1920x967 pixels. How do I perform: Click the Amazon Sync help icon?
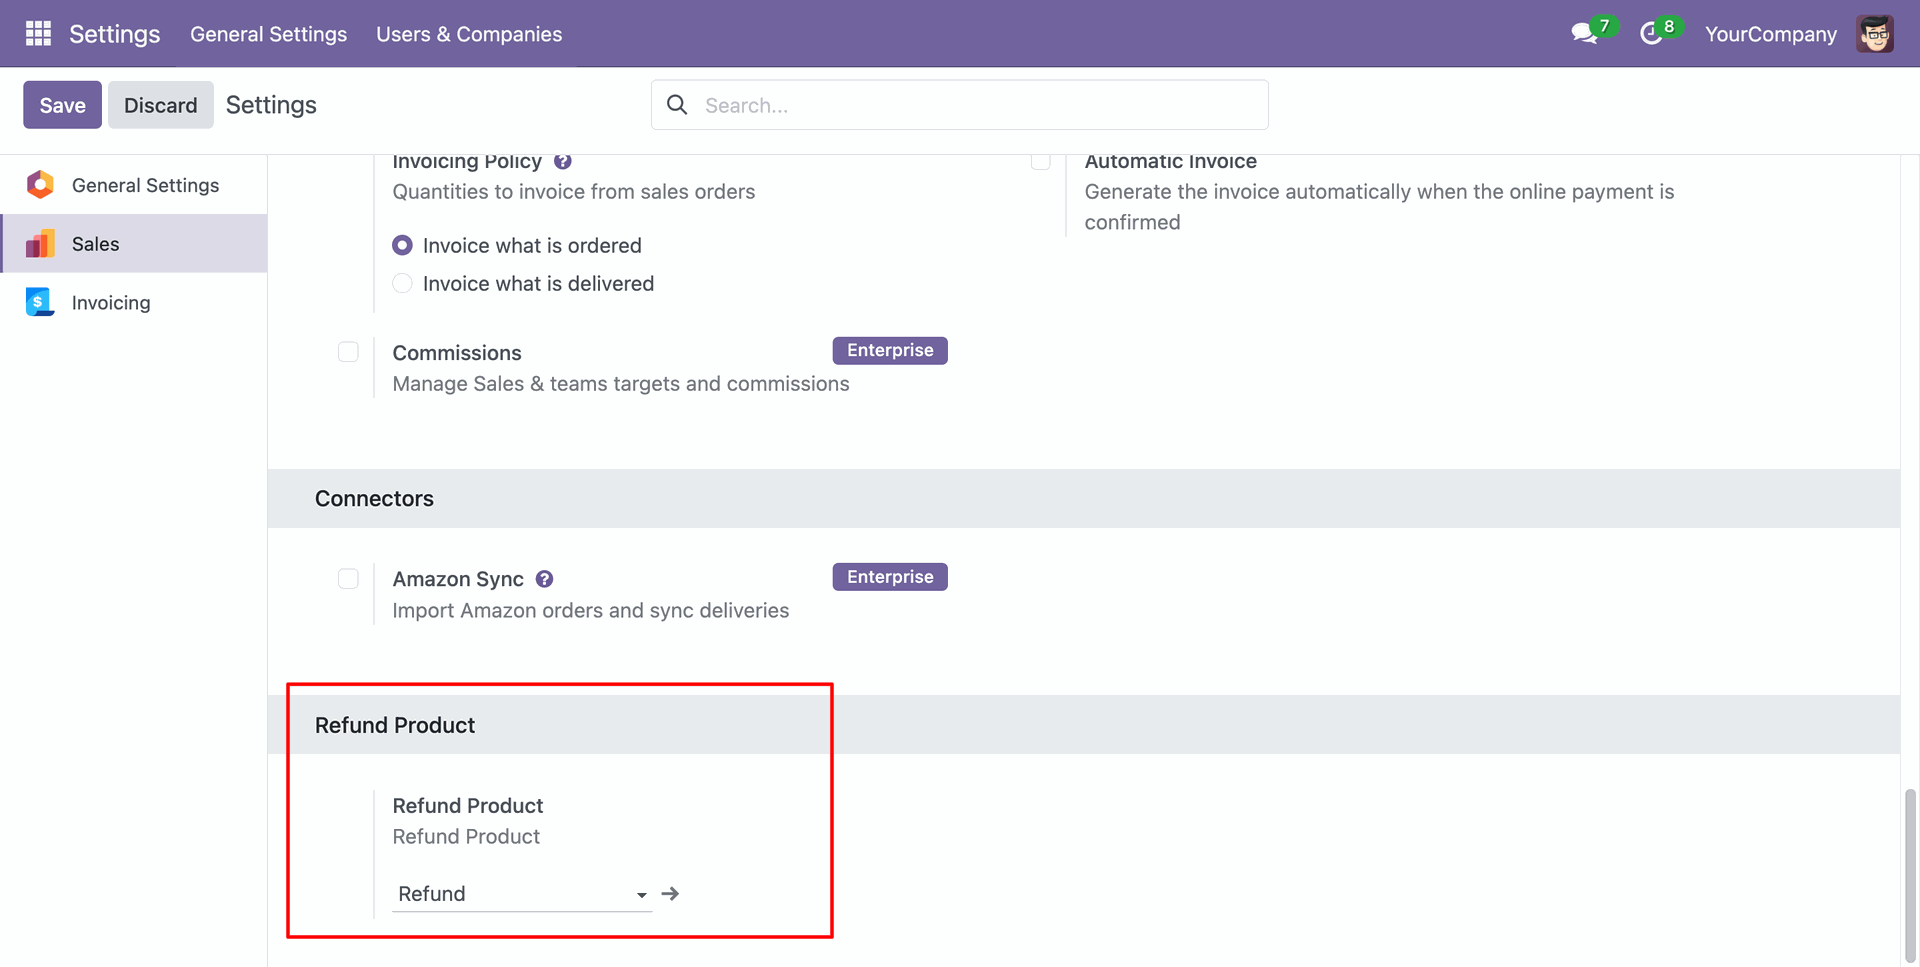click(544, 579)
